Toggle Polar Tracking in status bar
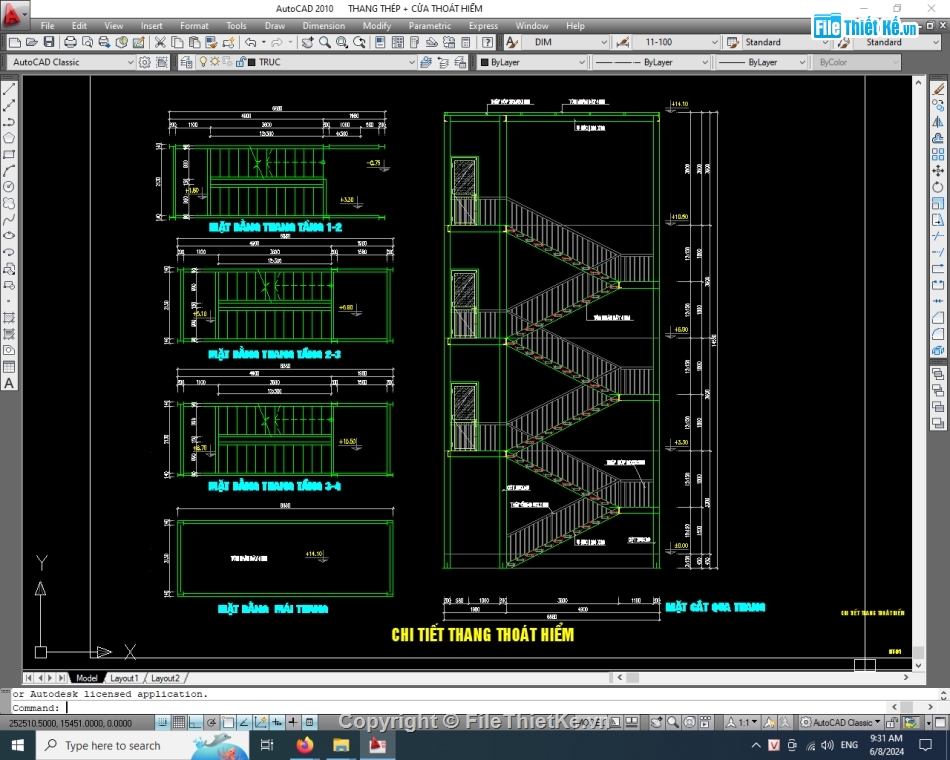The image size is (950, 760). point(211,722)
